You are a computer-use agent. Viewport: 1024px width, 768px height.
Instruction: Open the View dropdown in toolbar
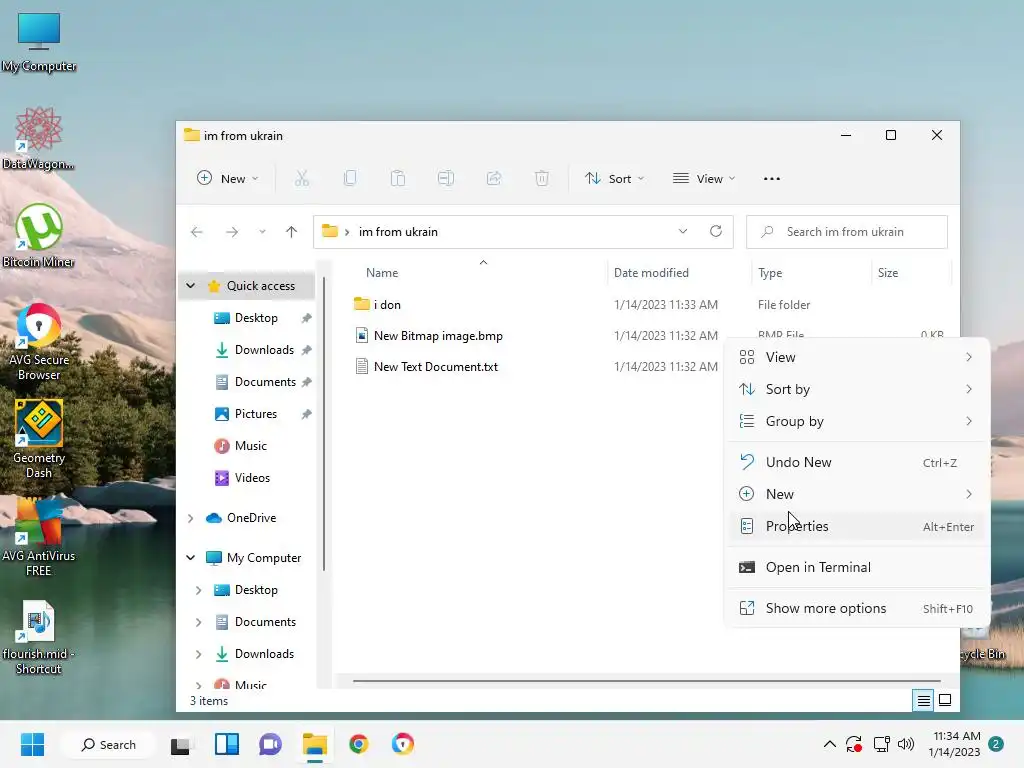[704, 178]
